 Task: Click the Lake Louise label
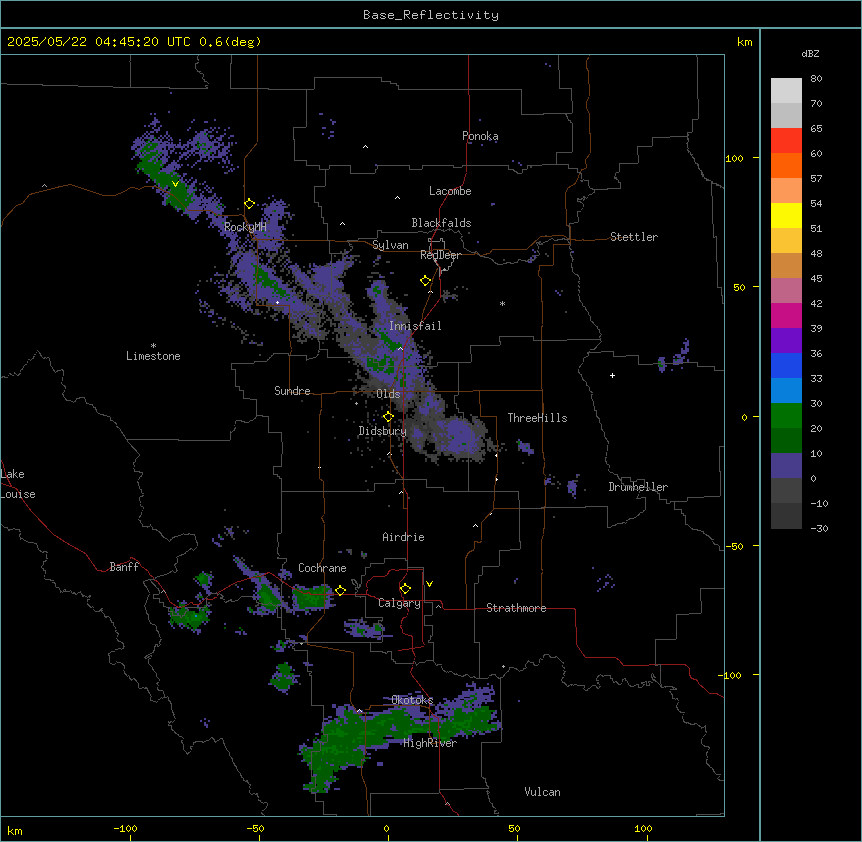pos(18,484)
